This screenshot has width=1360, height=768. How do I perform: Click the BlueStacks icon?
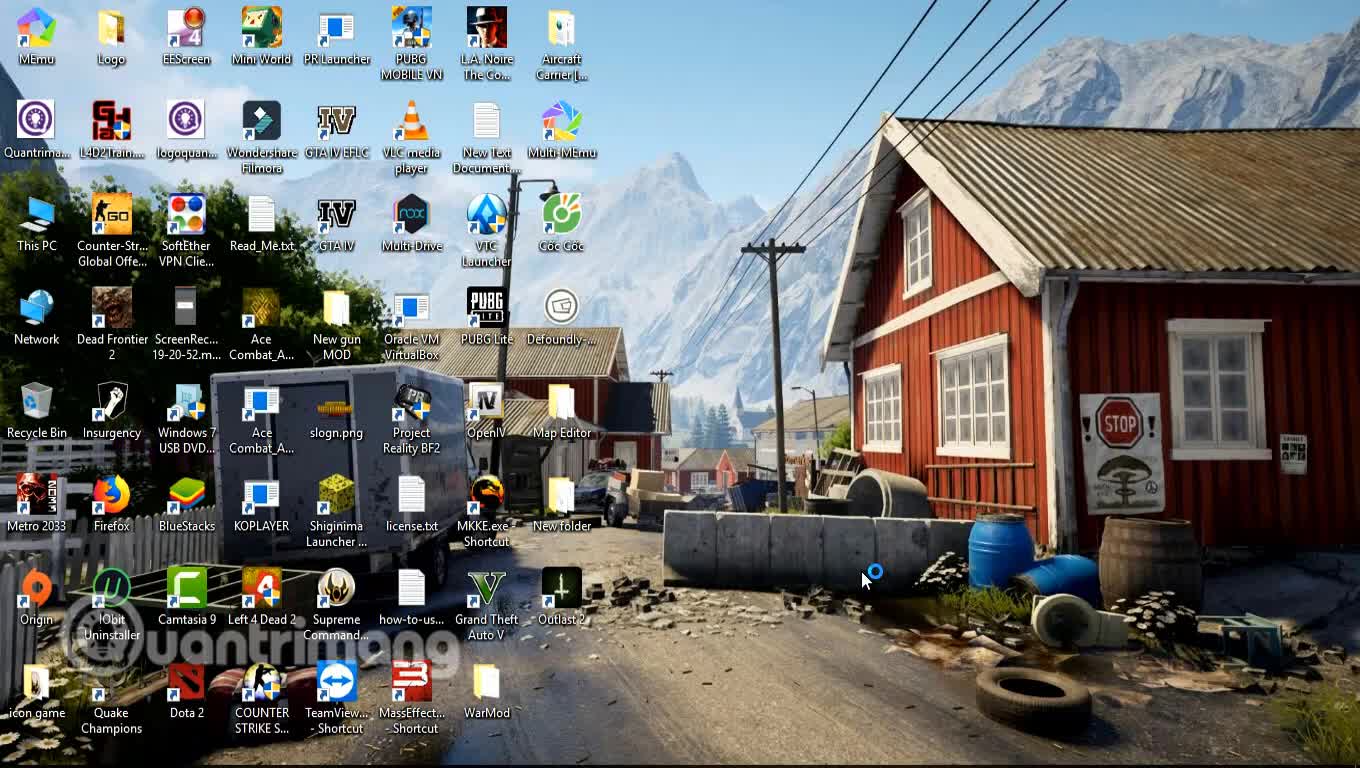pos(187,503)
